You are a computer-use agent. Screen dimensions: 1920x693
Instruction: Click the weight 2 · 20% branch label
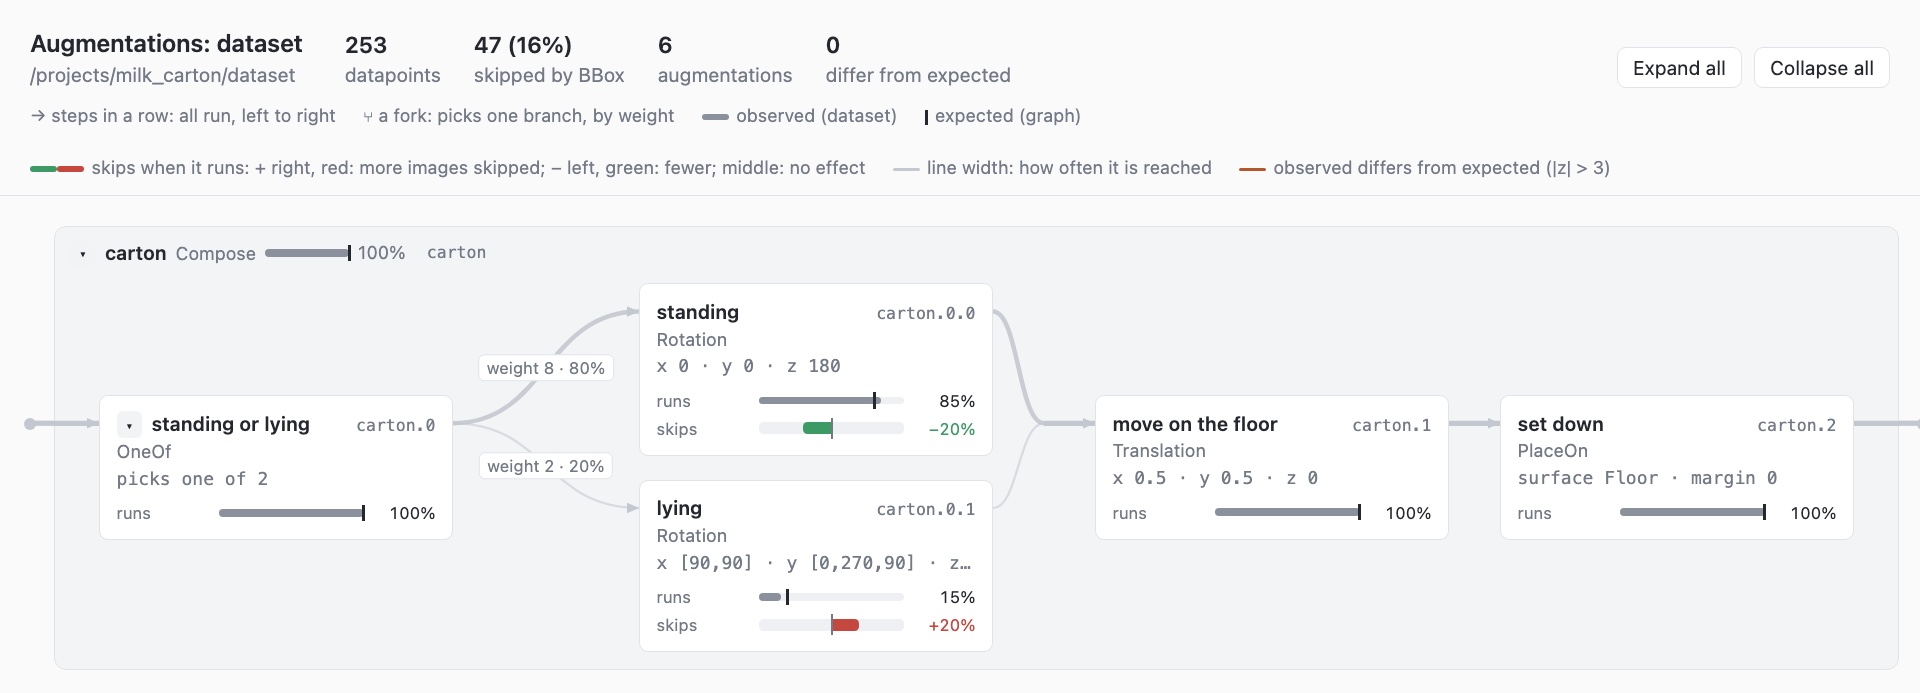click(546, 466)
